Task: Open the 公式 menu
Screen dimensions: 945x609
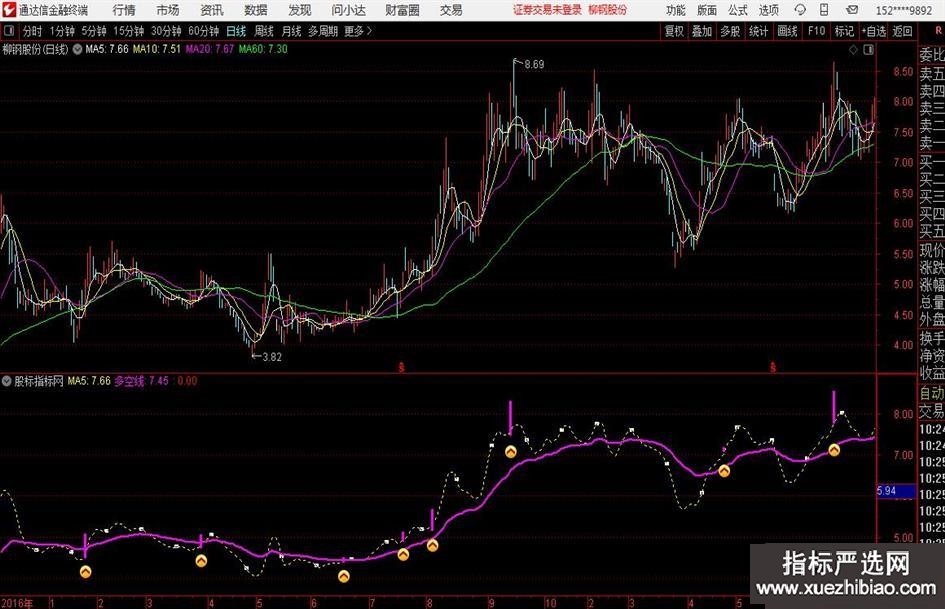Action: coord(738,10)
